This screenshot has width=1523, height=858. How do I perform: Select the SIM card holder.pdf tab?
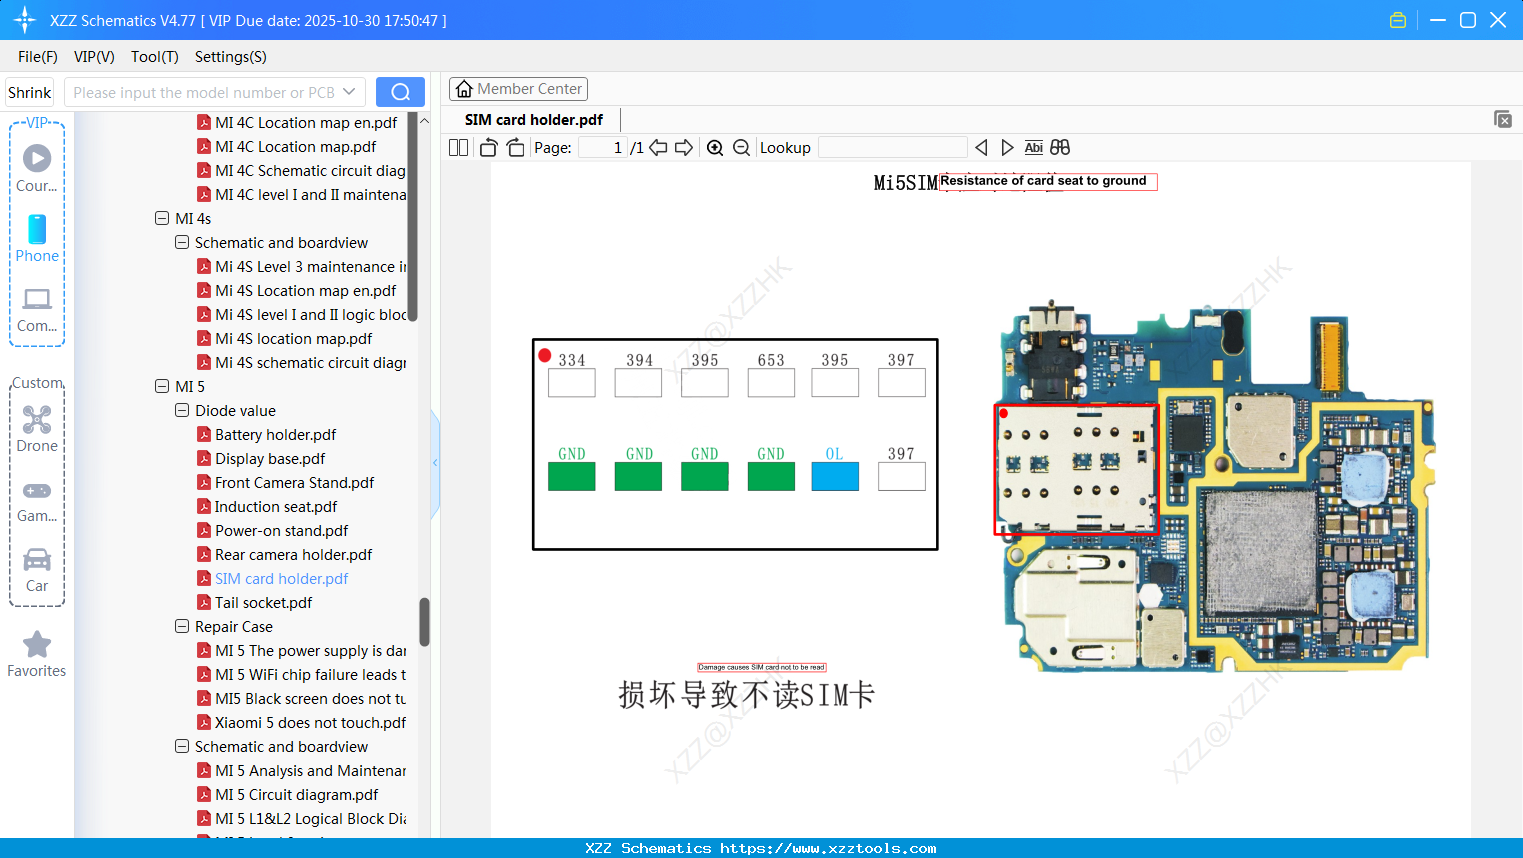(534, 120)
